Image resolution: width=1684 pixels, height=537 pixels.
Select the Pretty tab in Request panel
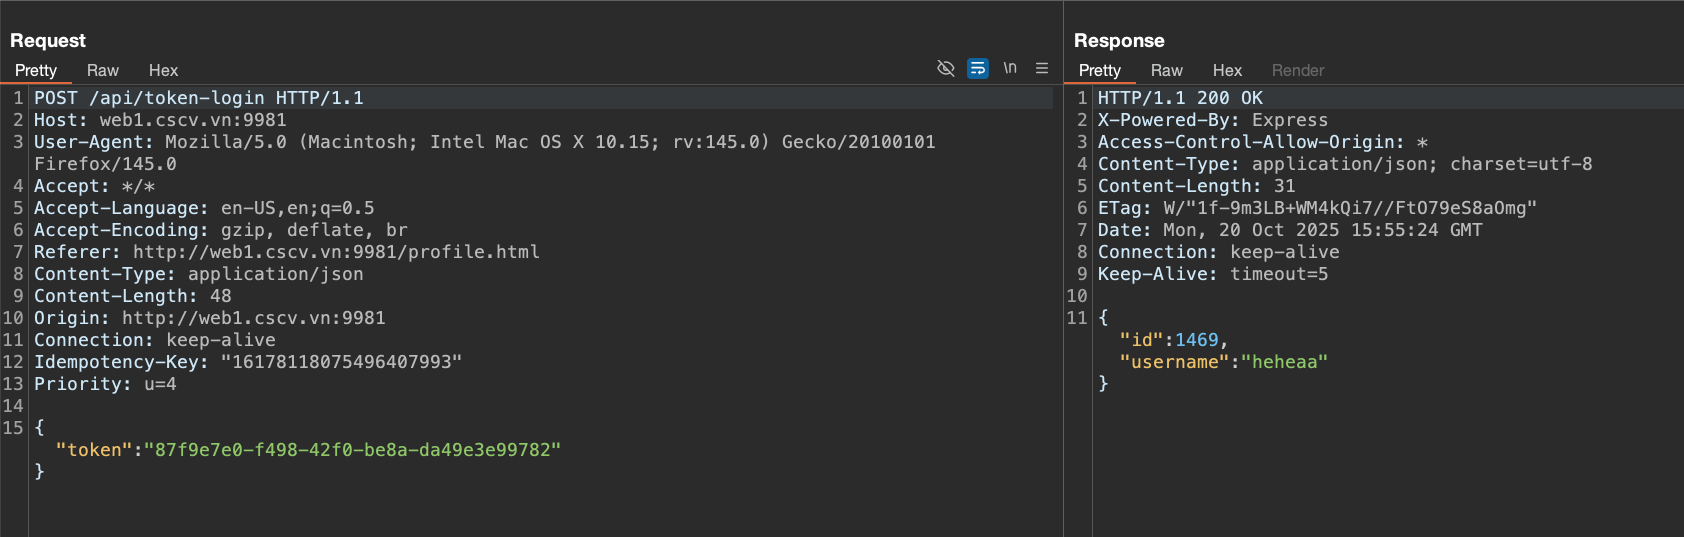[x=36, y=70]
